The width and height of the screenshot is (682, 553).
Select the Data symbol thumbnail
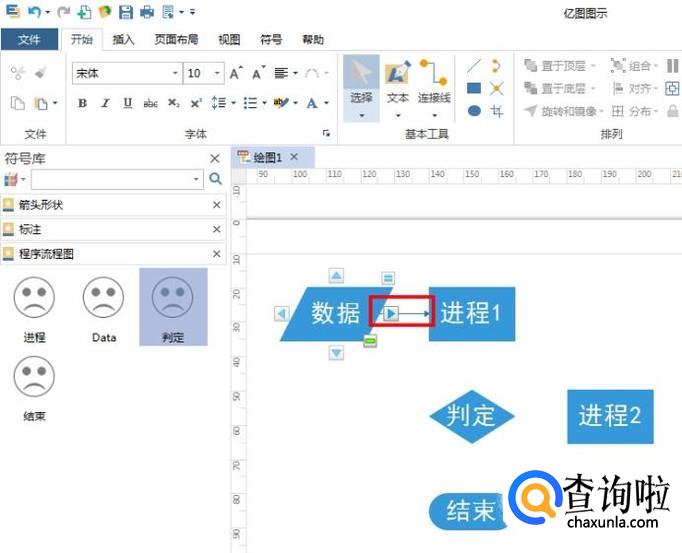point(104,308)
